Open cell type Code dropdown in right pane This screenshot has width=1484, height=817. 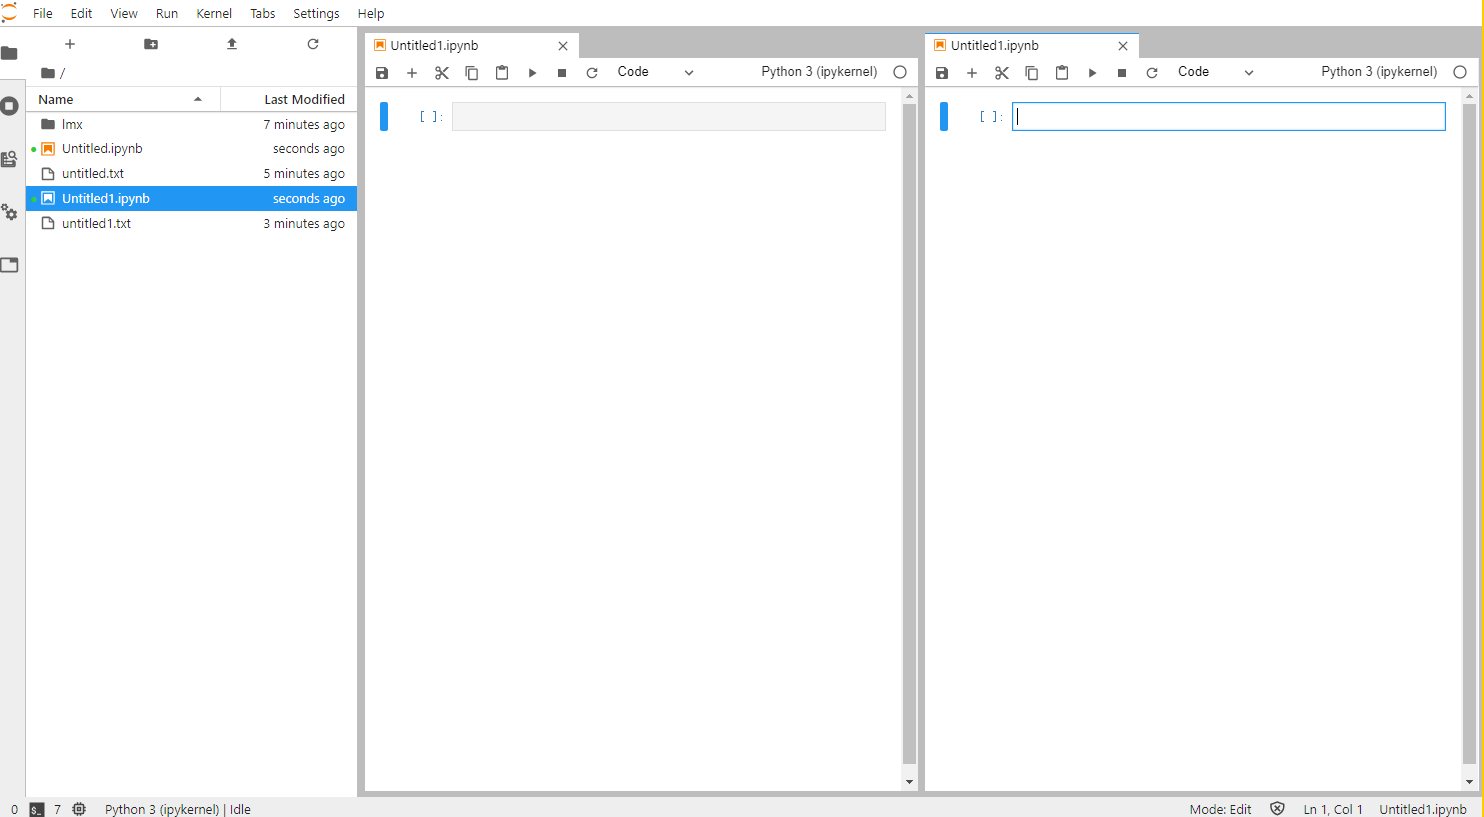[x=1215, y=72]
